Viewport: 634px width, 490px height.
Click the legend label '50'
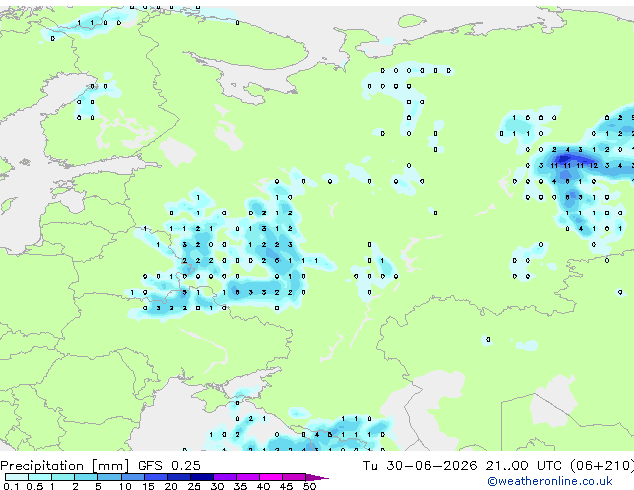309,486
